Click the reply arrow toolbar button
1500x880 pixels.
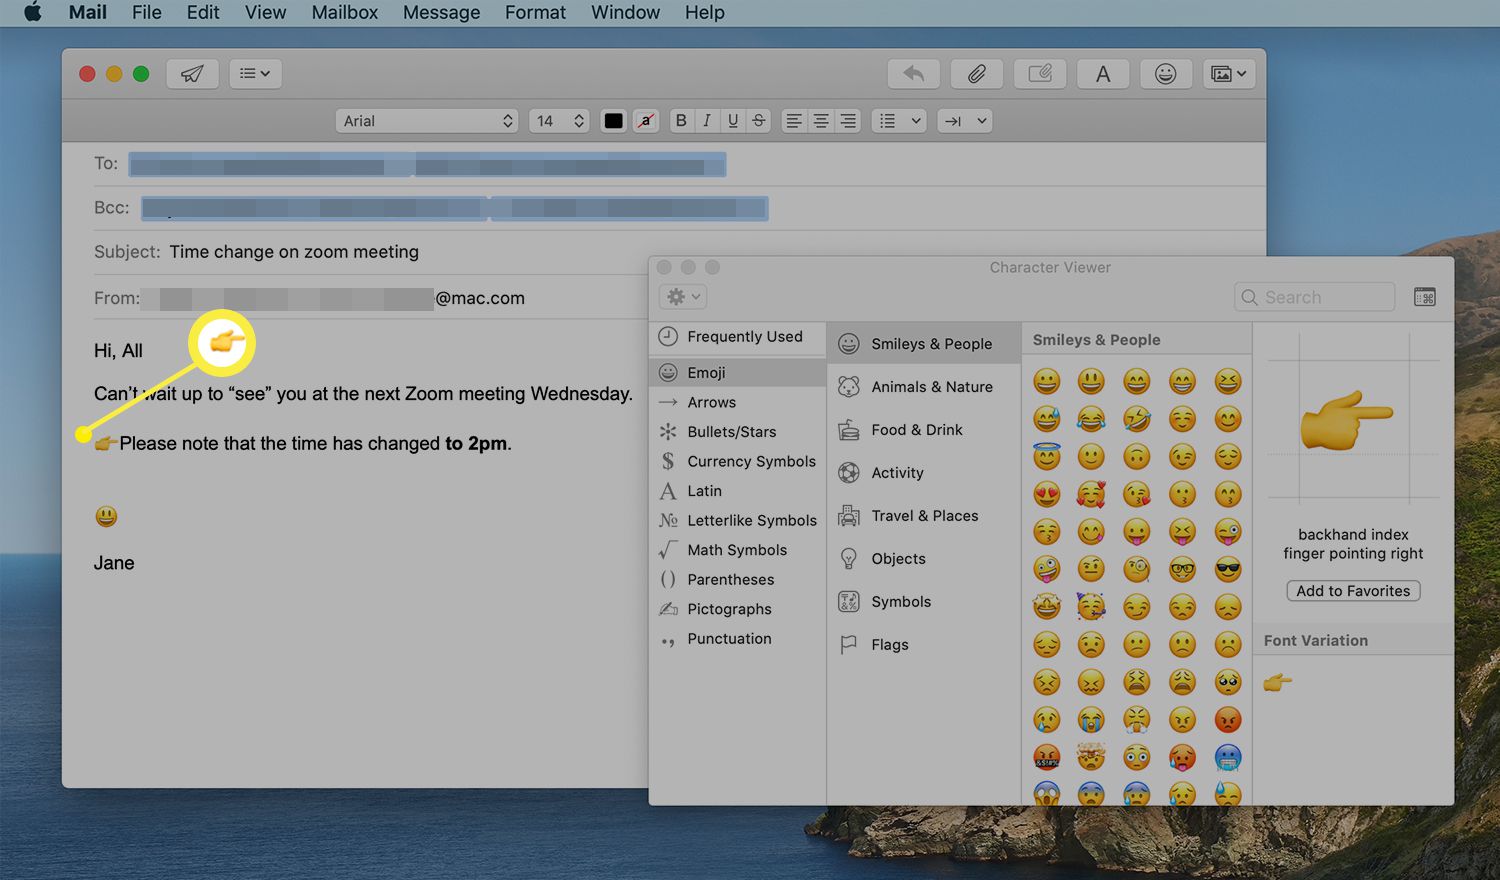pos(913,73)
